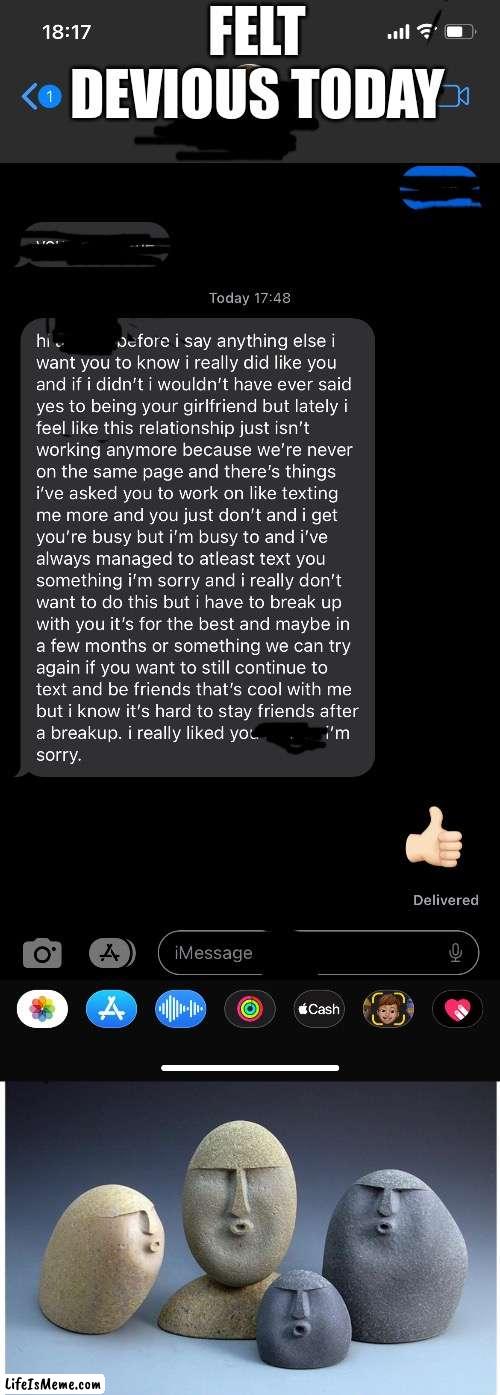Open the Memoji stickers app
Viewport: 500px width, 1395px height.
coord(388,1009)
